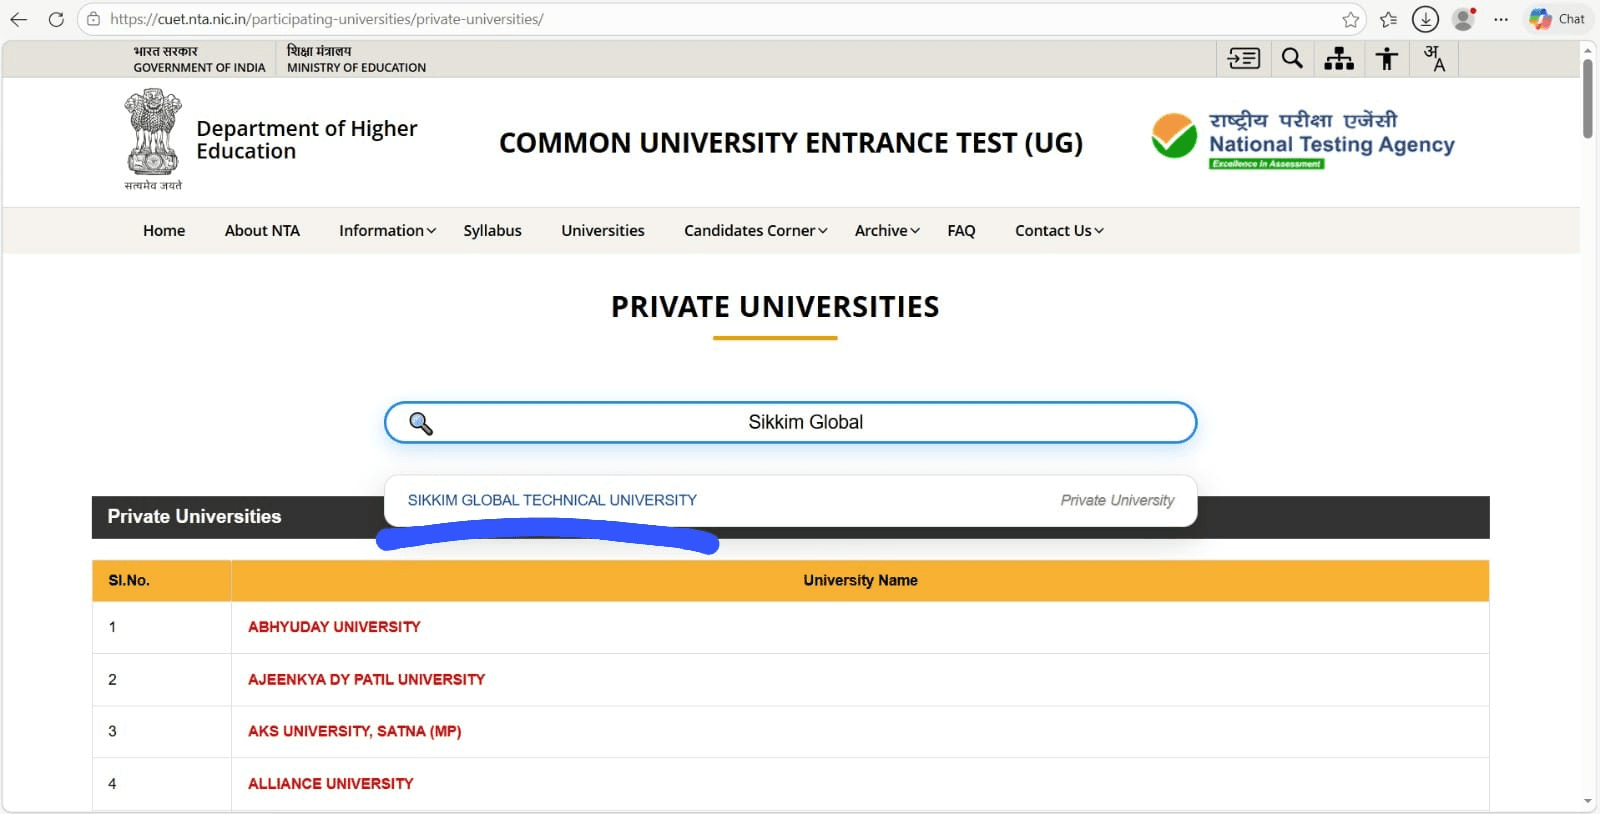Open Contact Us dropdown
This screenshot has height=814, width=1600.
[x=1059, y=231]
